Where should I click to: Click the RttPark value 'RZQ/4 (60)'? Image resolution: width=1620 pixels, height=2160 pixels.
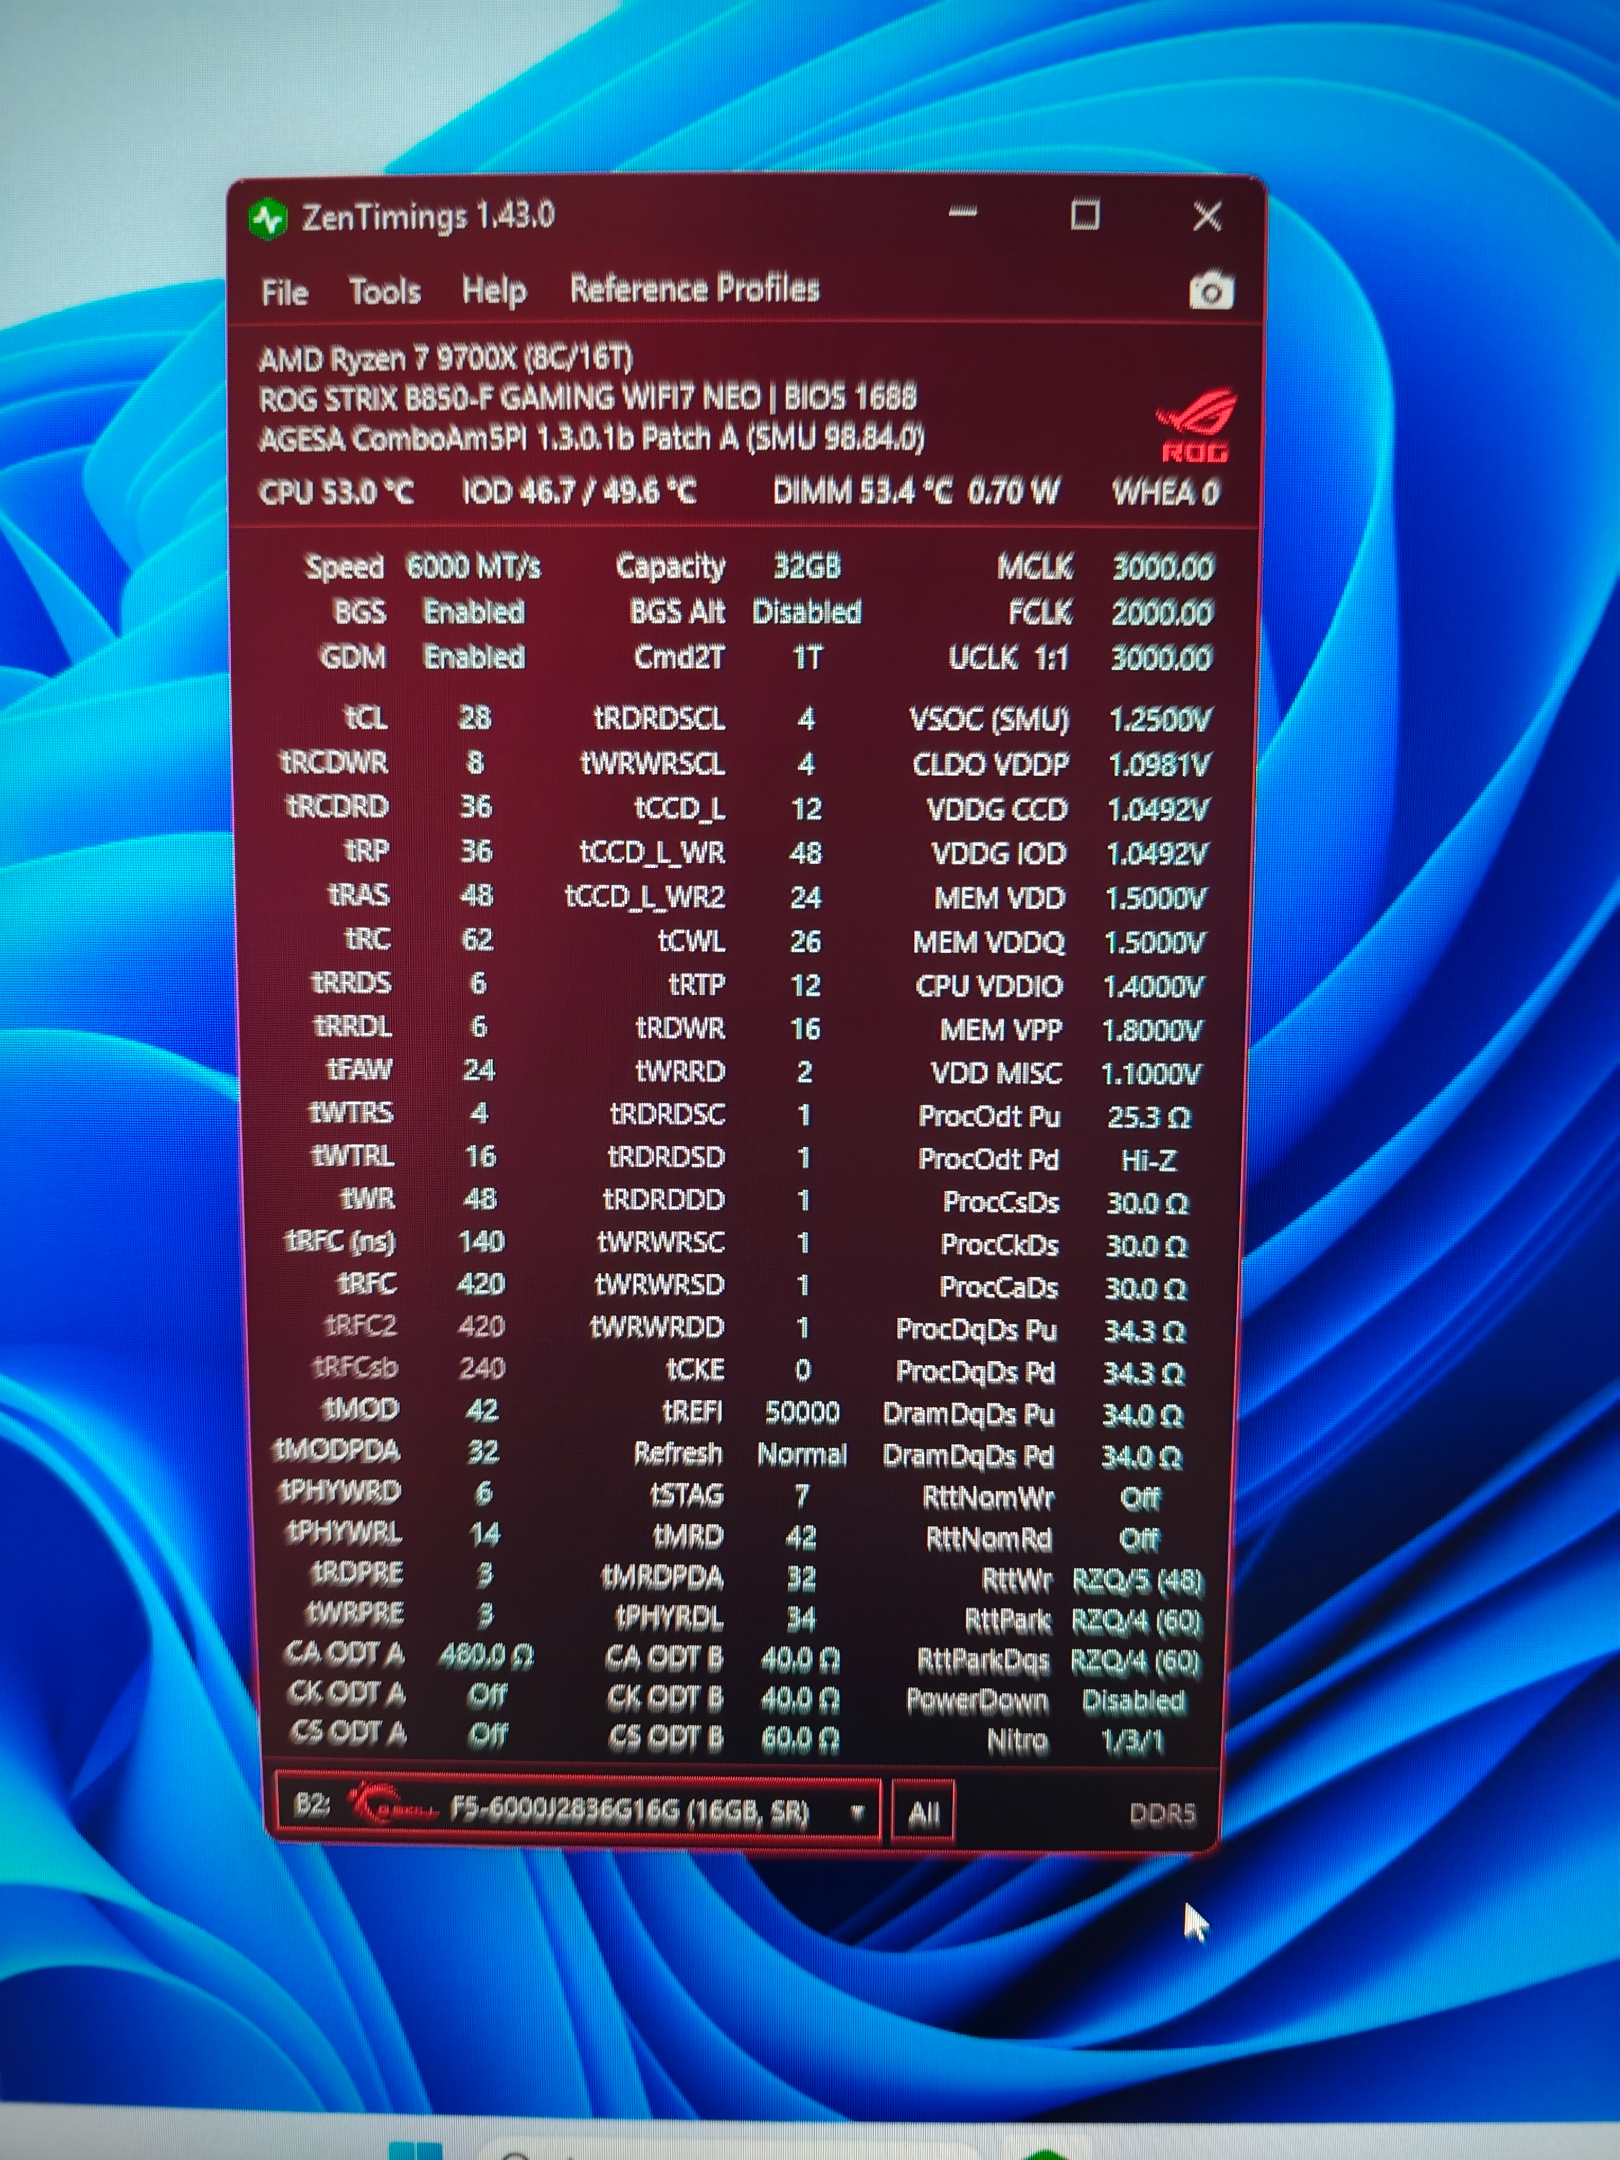[x=1137, y=1621]
